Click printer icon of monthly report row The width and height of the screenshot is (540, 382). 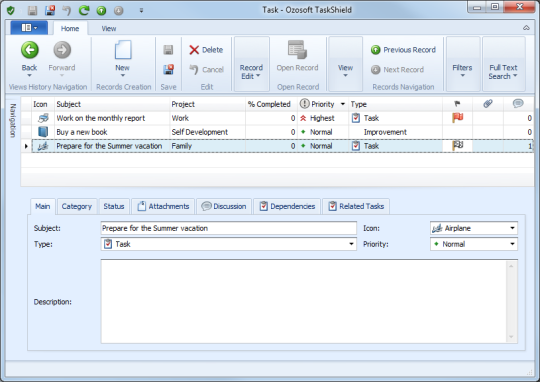(x=43, y=118)
